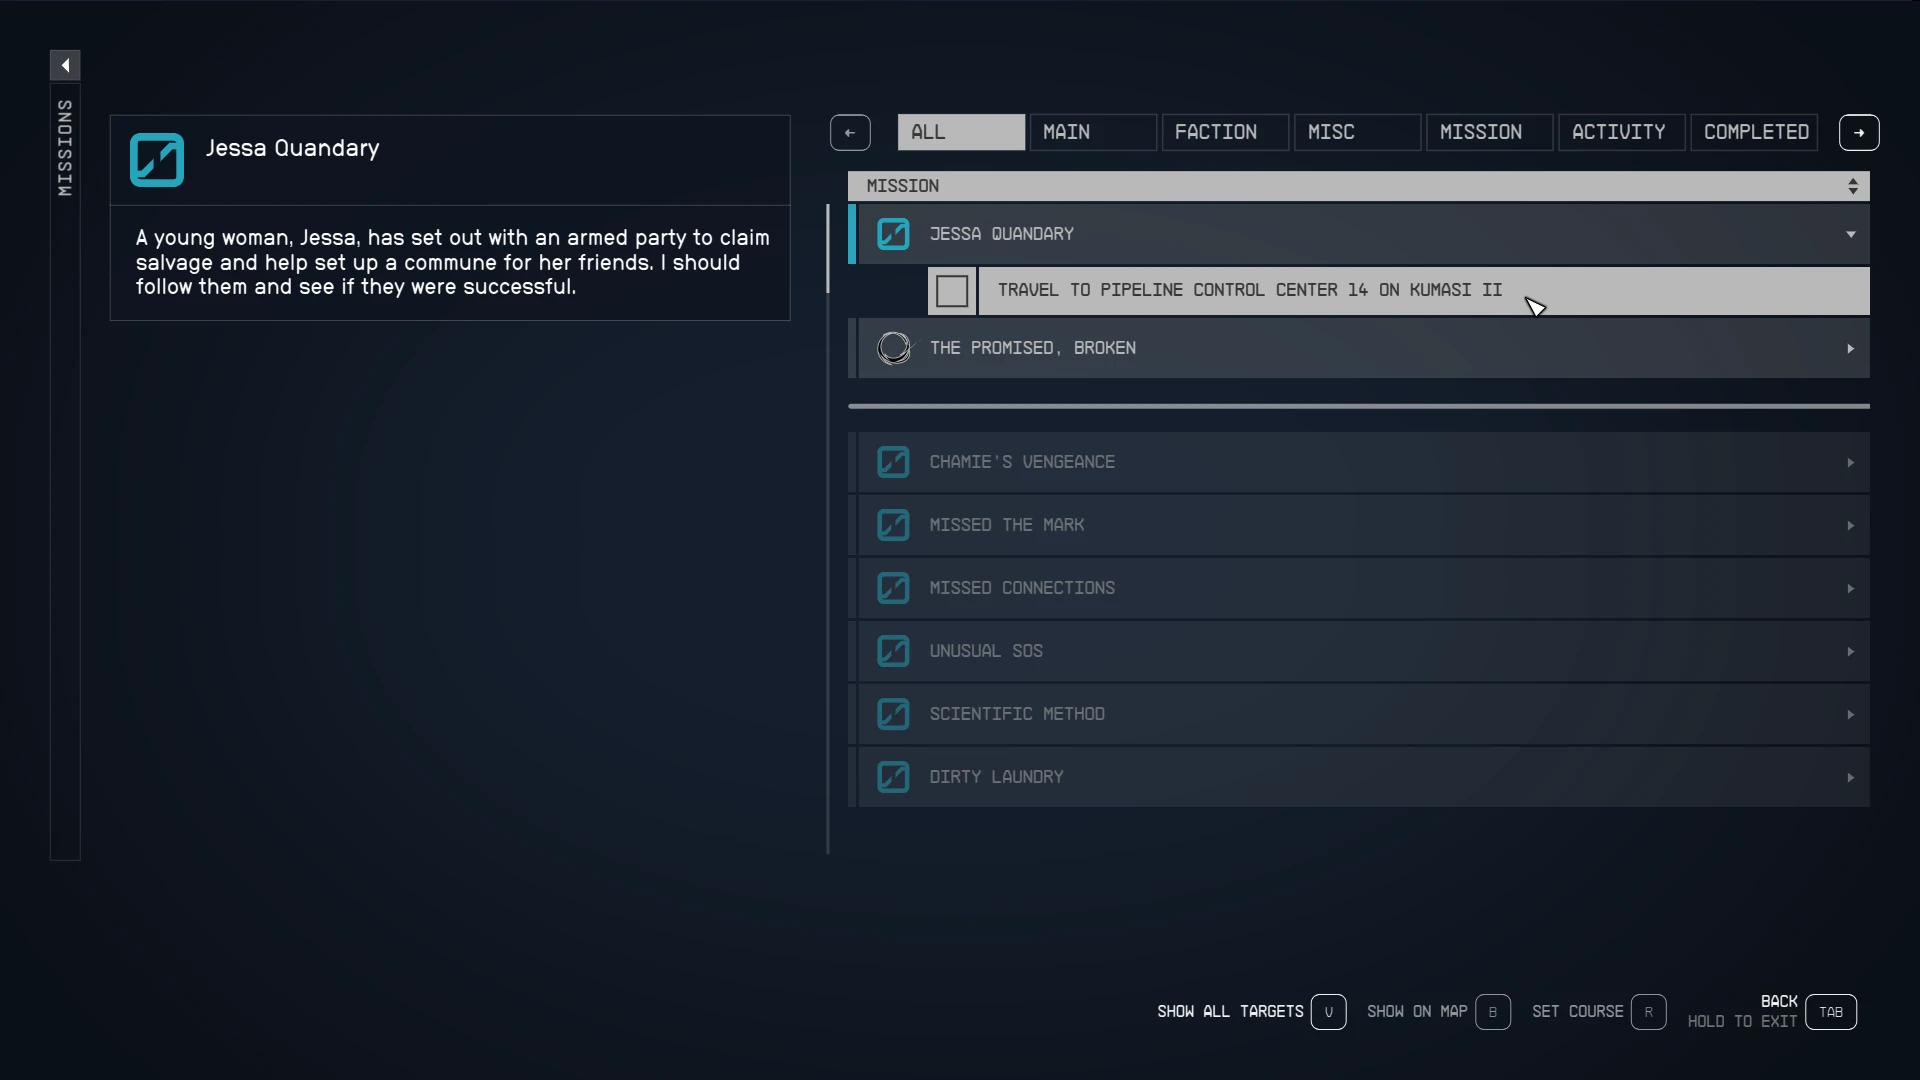Click the Unusual SOS mission icon
Viewport: 1920px width, 1080px height.
click(x=893, y=651)
